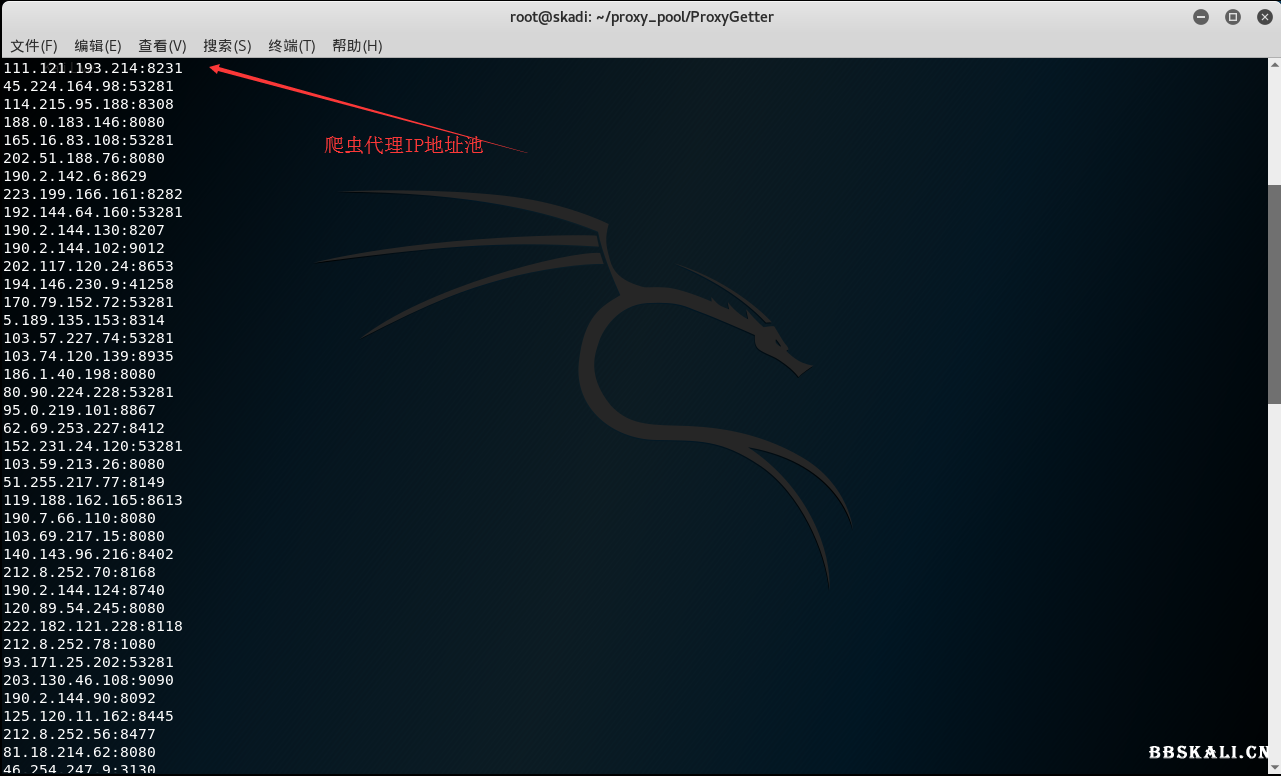Click the BBSKALI.CN watermark
1281x776 pixels.
click(1209, 752)
